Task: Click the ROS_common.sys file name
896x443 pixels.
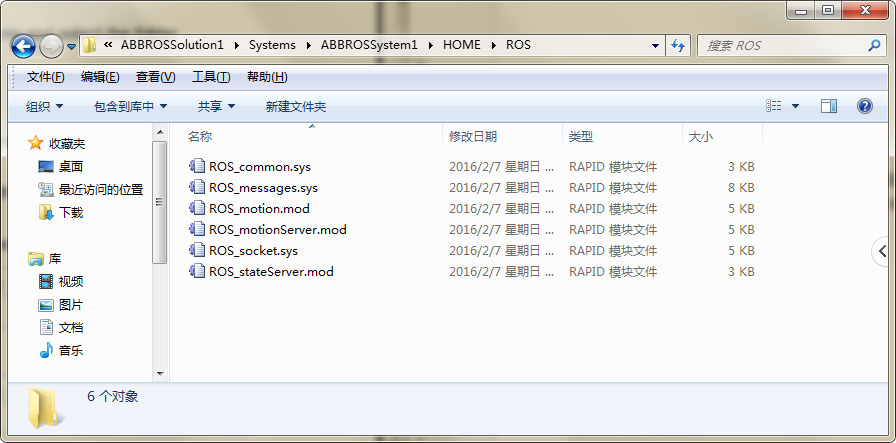Action: click(x=260, y=167)
